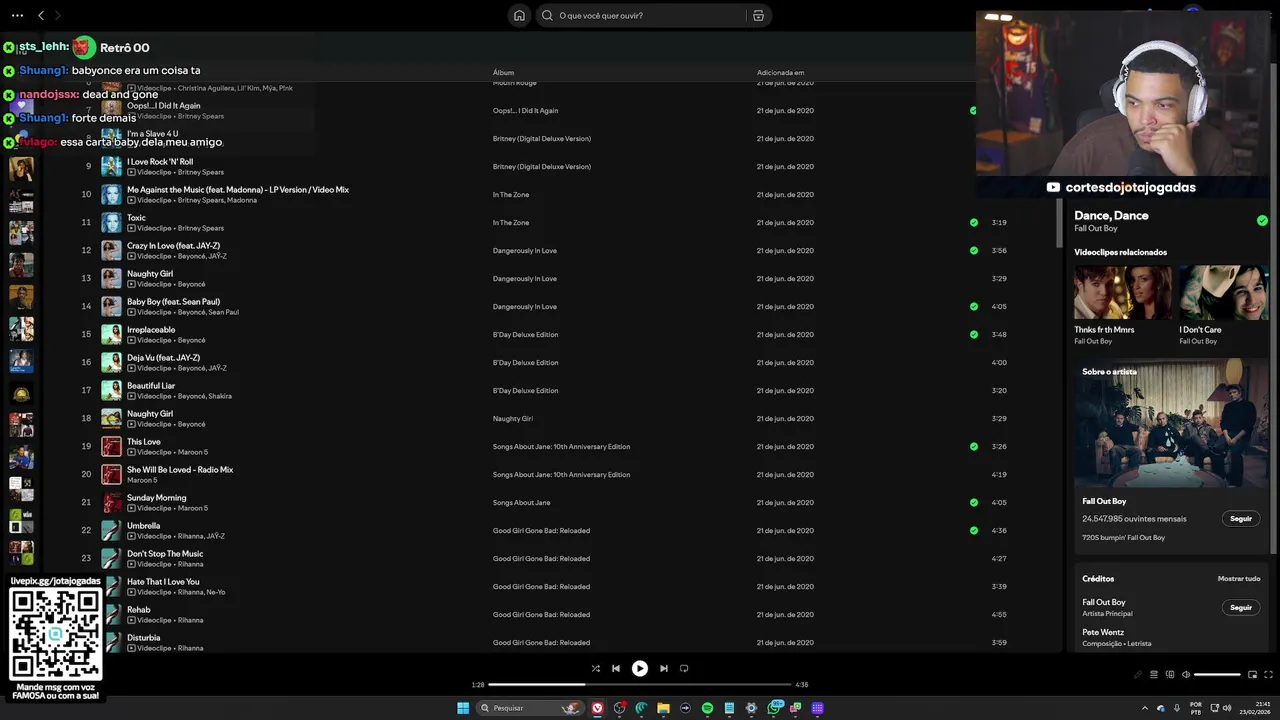Select Me Against the Music song
This screenshot has width=1280, height=720.
[x=238, y=189]
